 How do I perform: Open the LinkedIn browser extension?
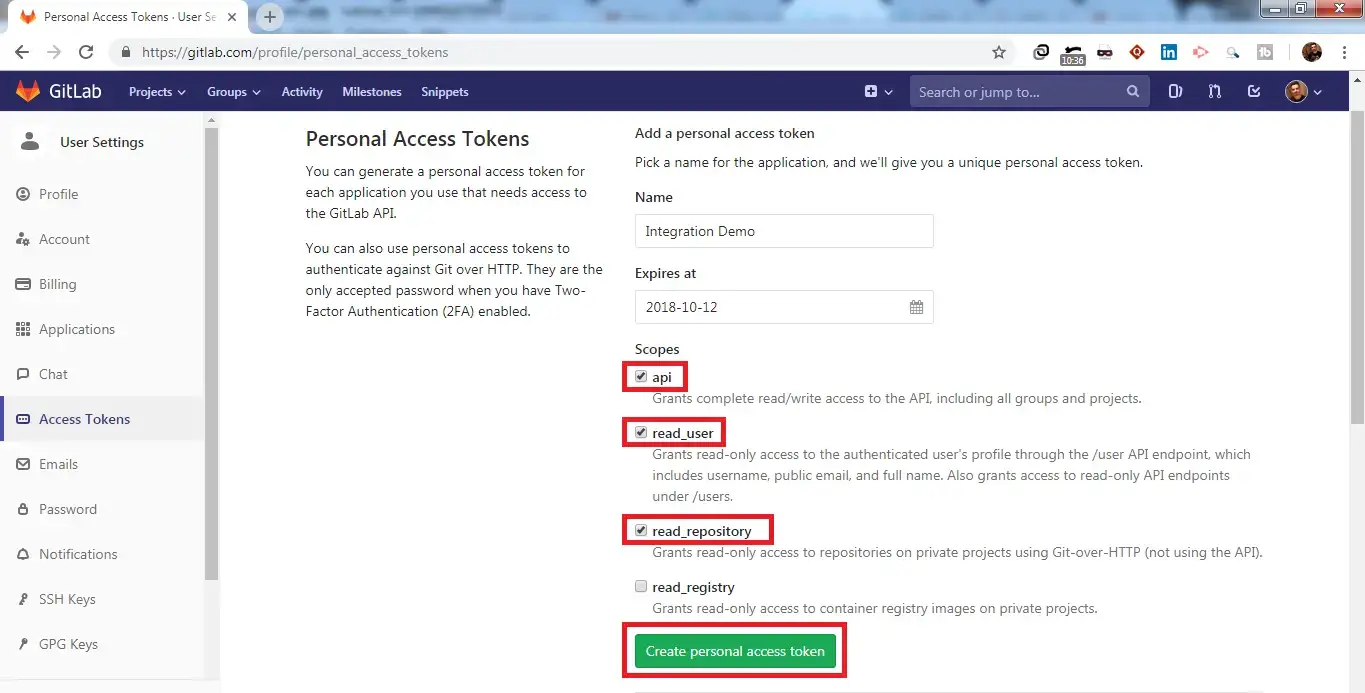(x=1168, y=52)
